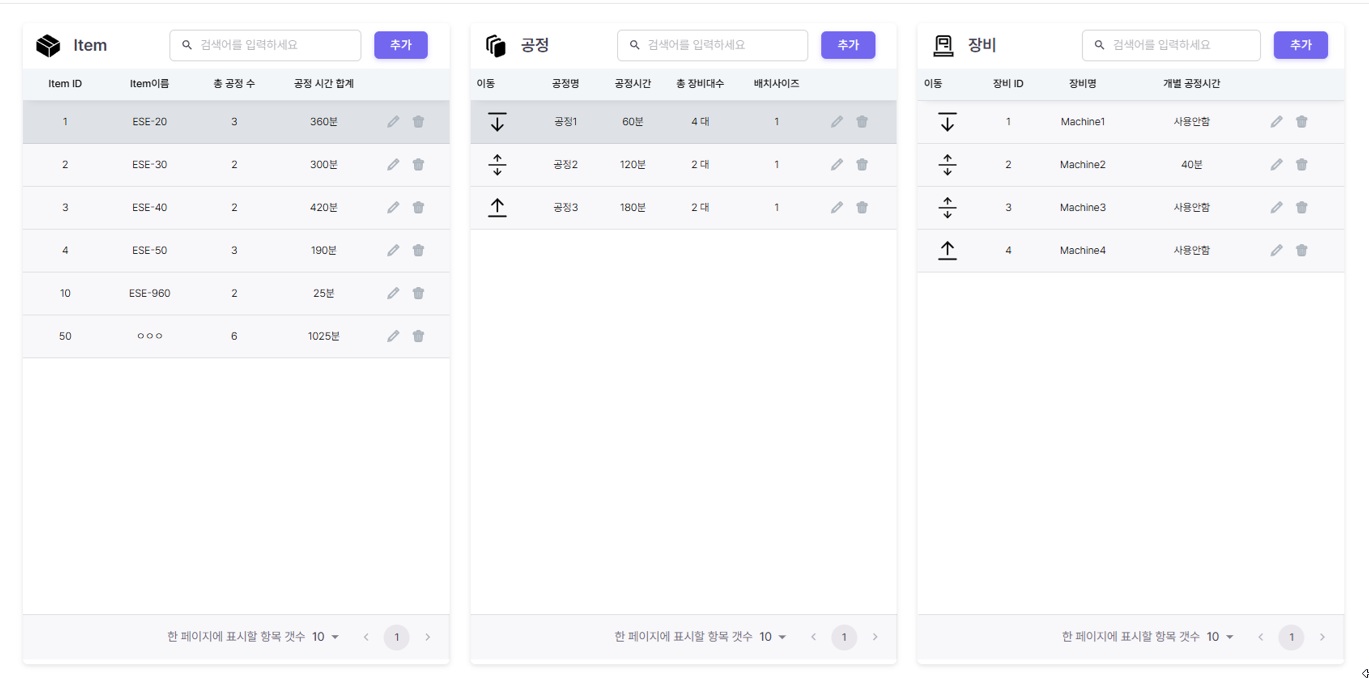
Task: Edit the ESE-20 item with pencil icon
Action: pos(393,121)
